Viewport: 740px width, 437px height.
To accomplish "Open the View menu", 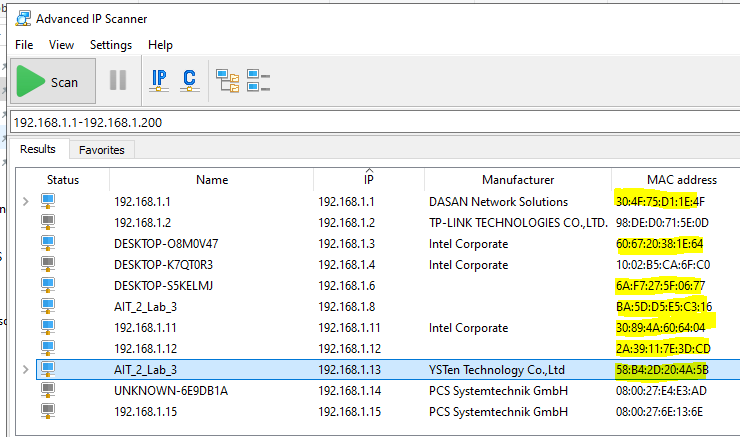I will (x=61, y=45).
